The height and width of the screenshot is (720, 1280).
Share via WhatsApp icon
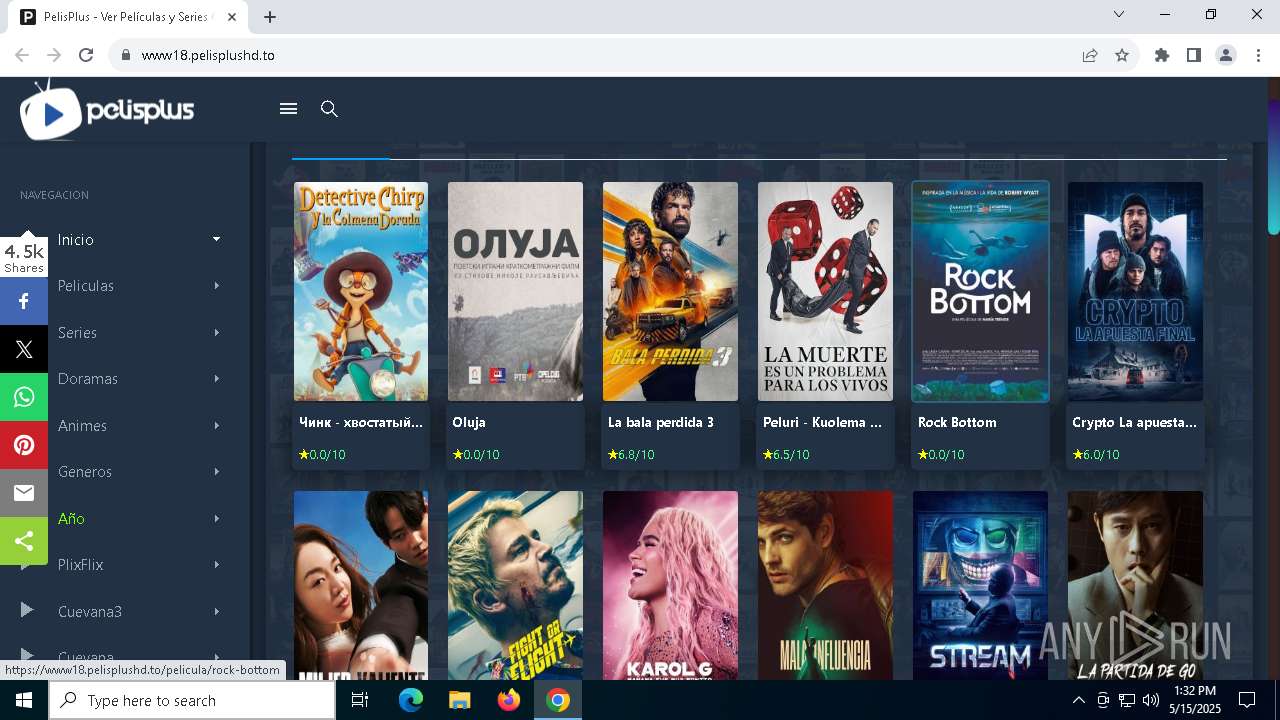click(x=24, y=397)
